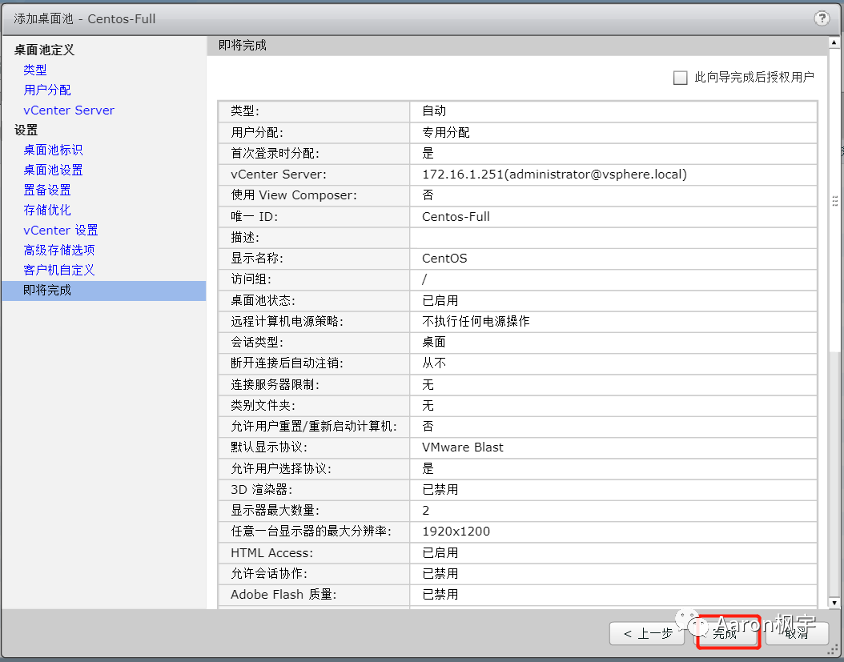Click scrollbar up arrow
This screenshot has height=662, width=844.
834,42
